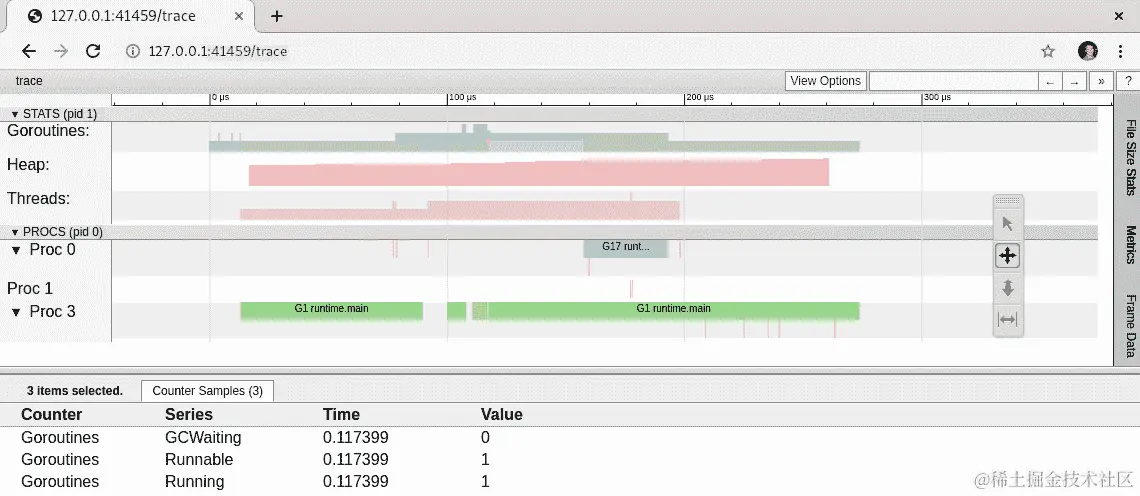Open help with the question mark button
The height and width of the screenshot is (496, 1140).
[1128, 81]
